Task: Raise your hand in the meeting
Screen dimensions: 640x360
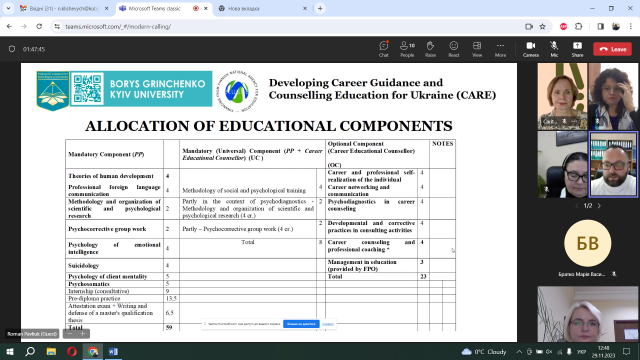Action: pos(430,49)
